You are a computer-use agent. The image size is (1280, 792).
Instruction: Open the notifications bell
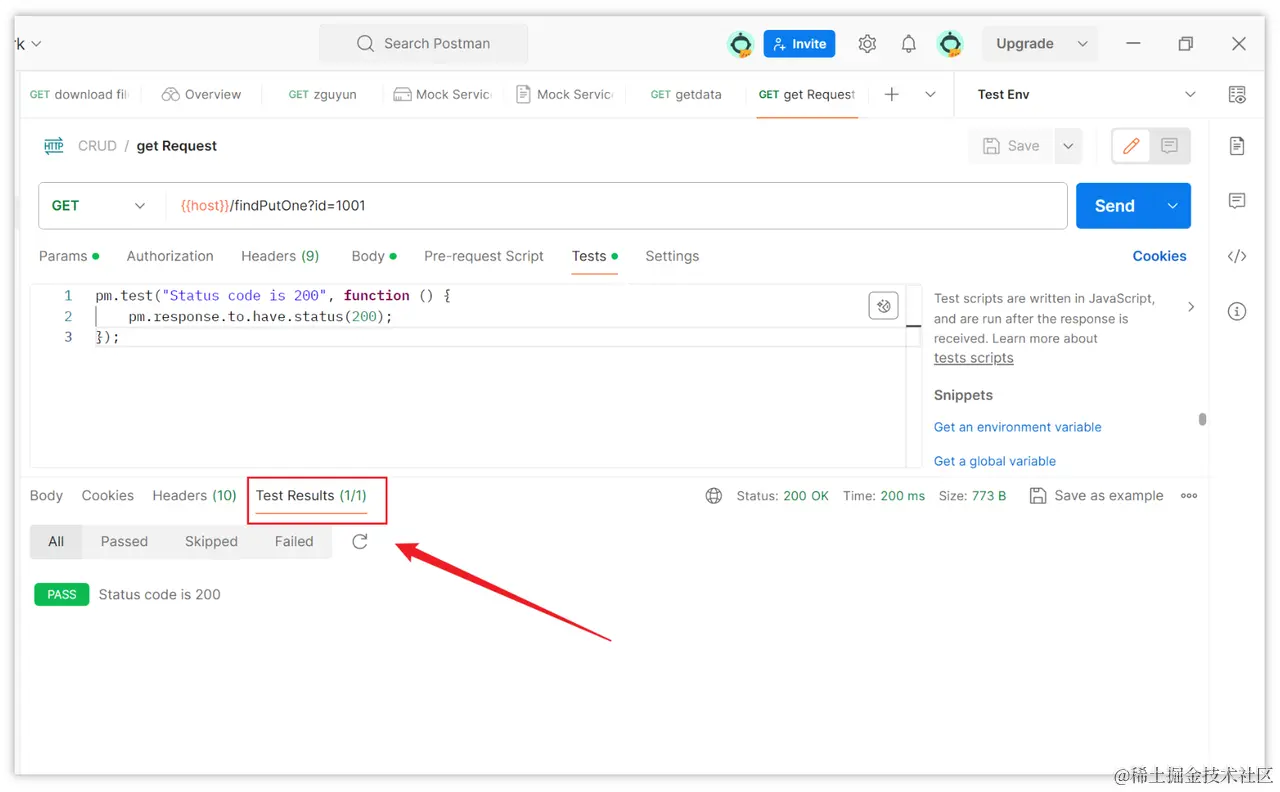coord(908,44)
